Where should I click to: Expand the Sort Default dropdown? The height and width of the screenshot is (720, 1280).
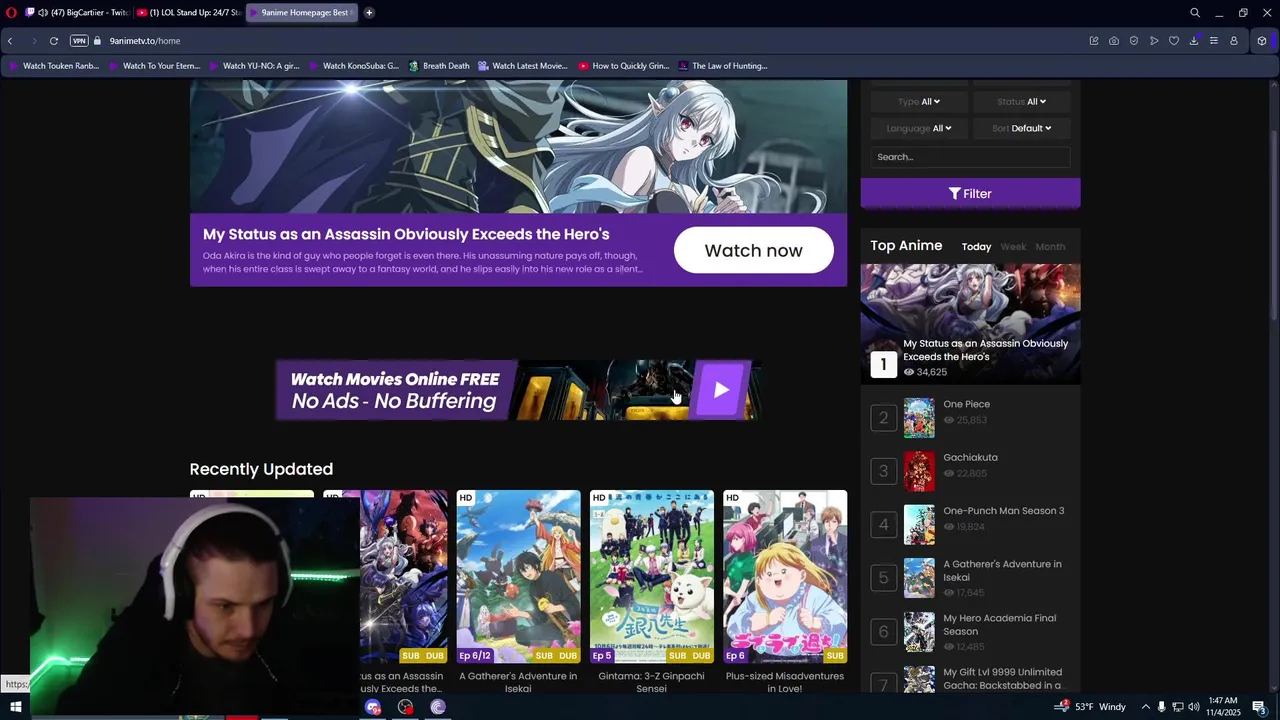point(1021,128)
